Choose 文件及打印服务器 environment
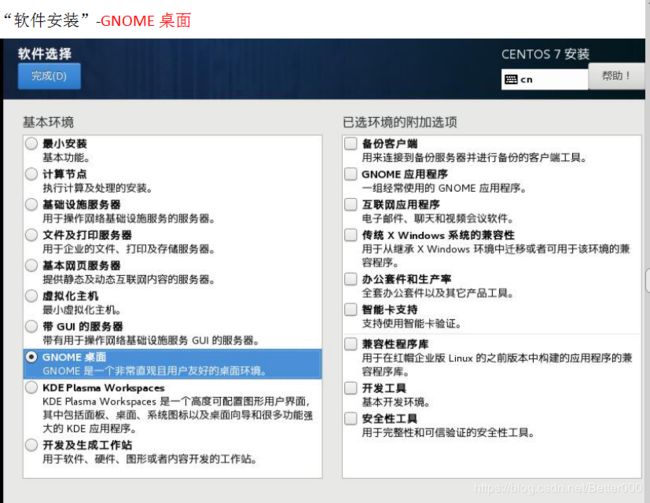This screenshot has width=650, height=503. (32, 235)
